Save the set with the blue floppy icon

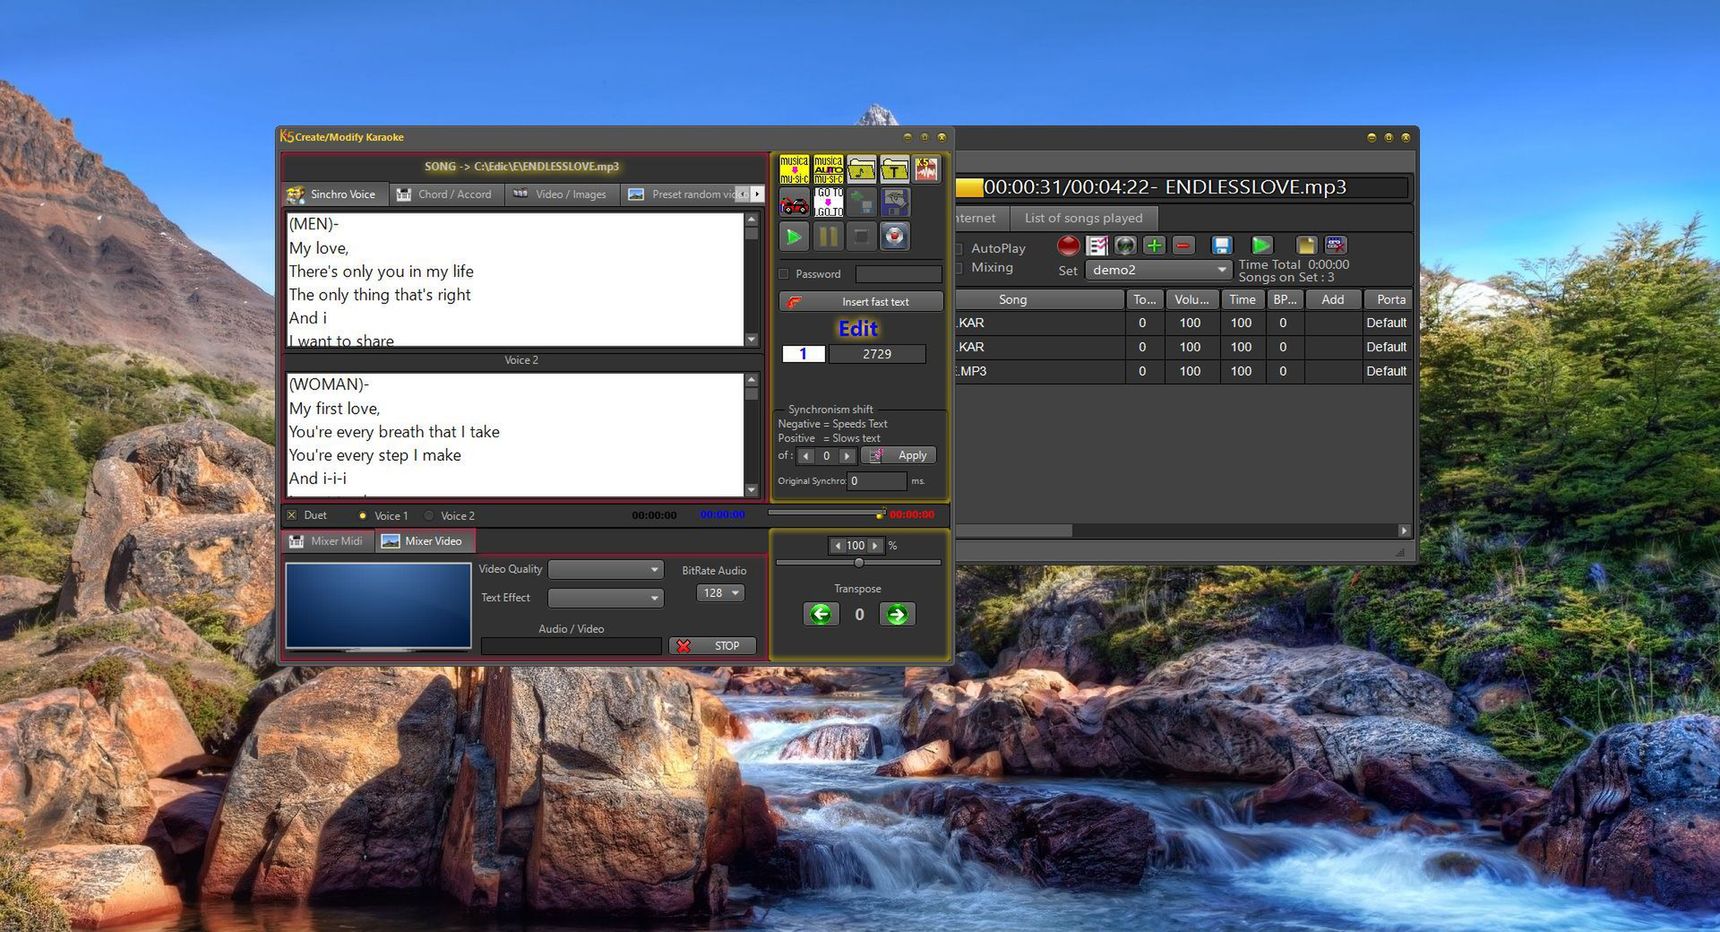[x=1221, y=245]
